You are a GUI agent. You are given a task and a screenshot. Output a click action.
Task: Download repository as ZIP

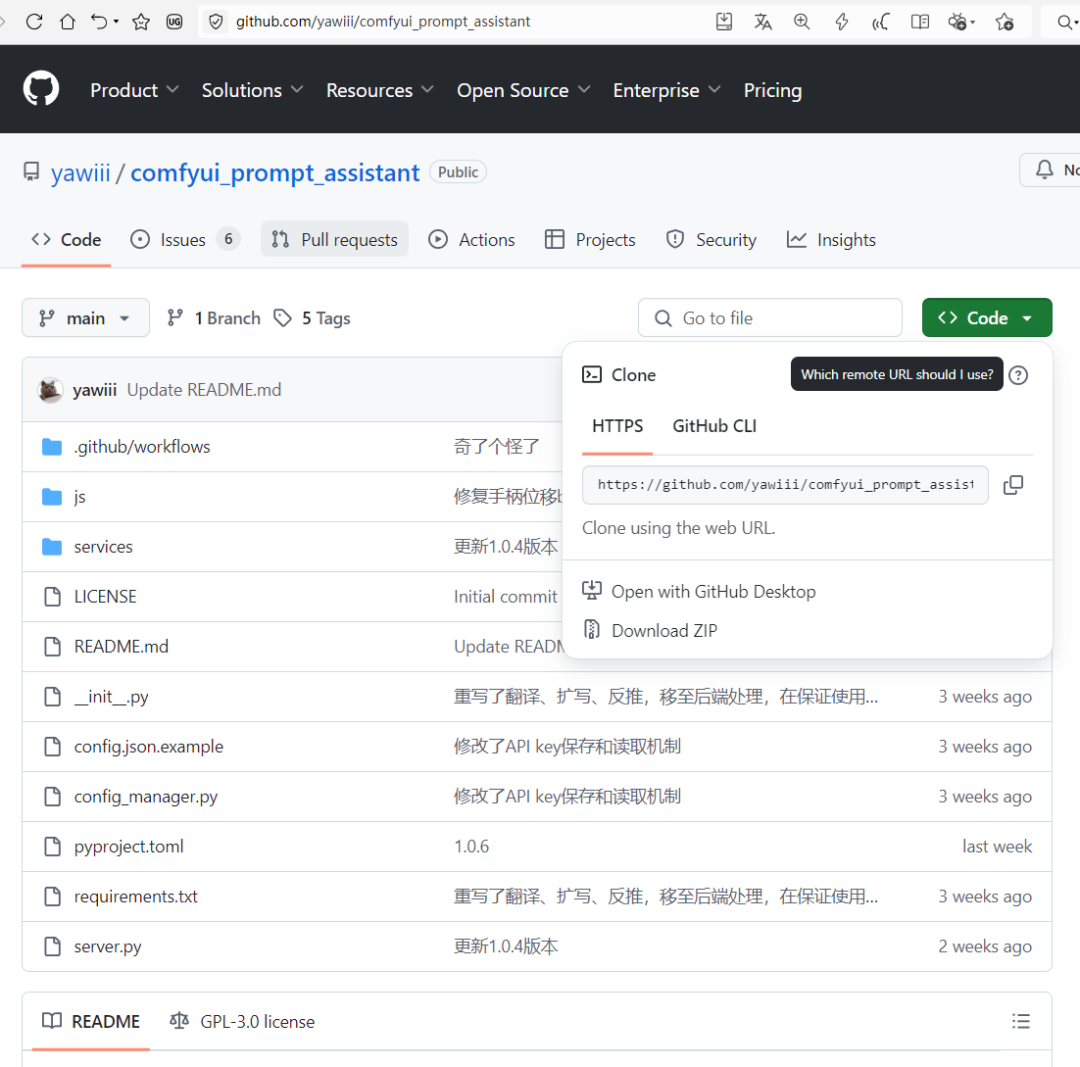661,630
